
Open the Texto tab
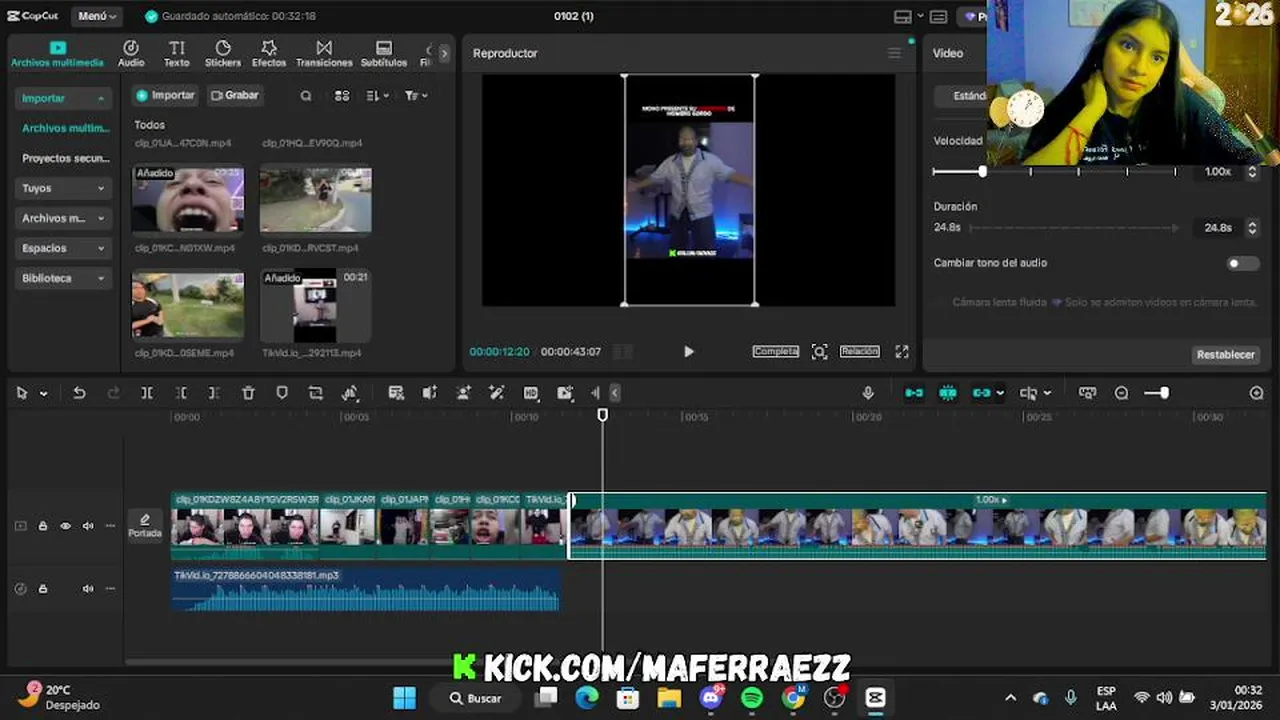click(x=176, y=54)
